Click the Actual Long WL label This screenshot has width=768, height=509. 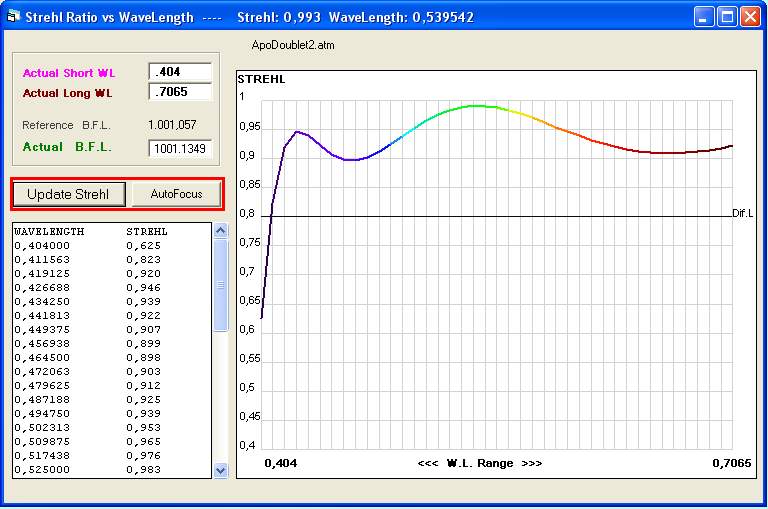[x=68, y=94]
